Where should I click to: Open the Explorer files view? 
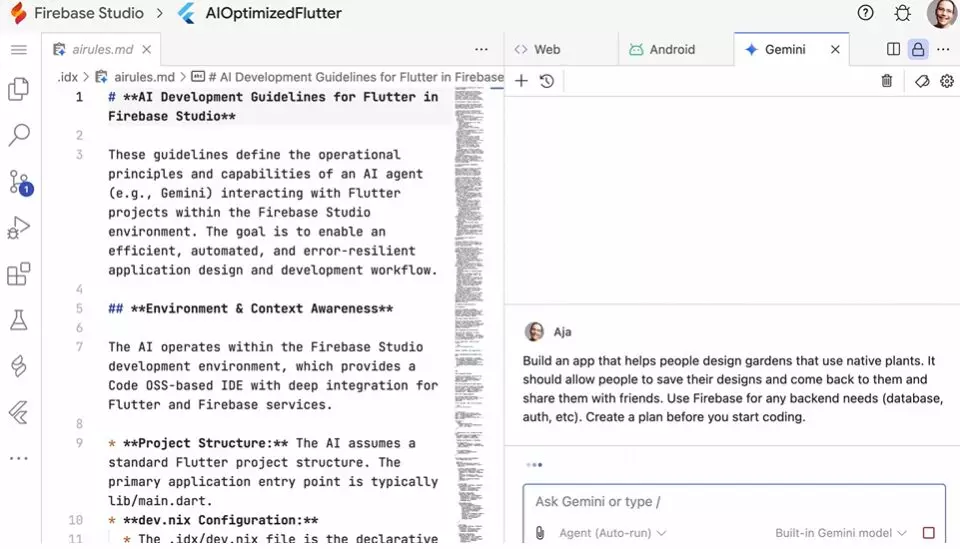pyautogui.click(x=19, y=89)
